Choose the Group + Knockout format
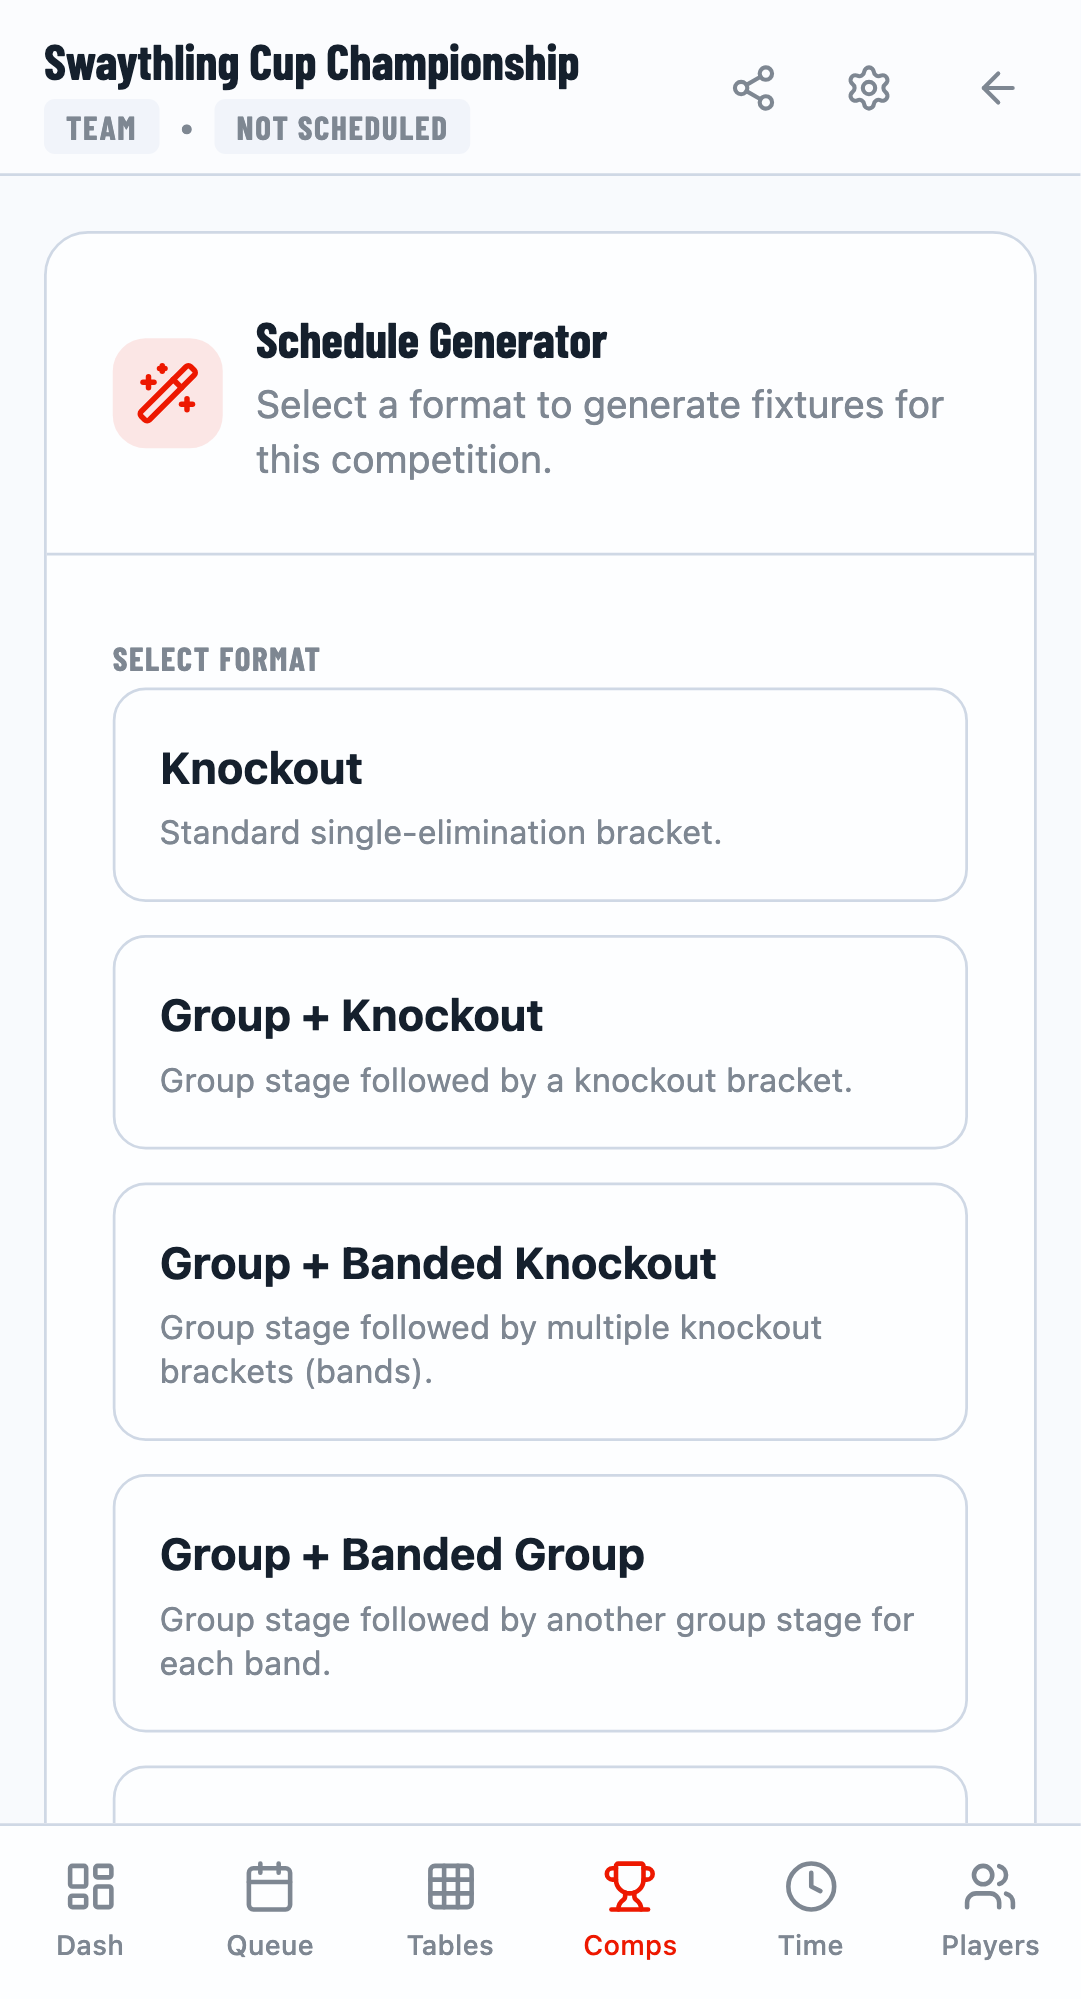This screenshot has width=1081, height=1999. pyautogui.click(x=540, y=1040)
